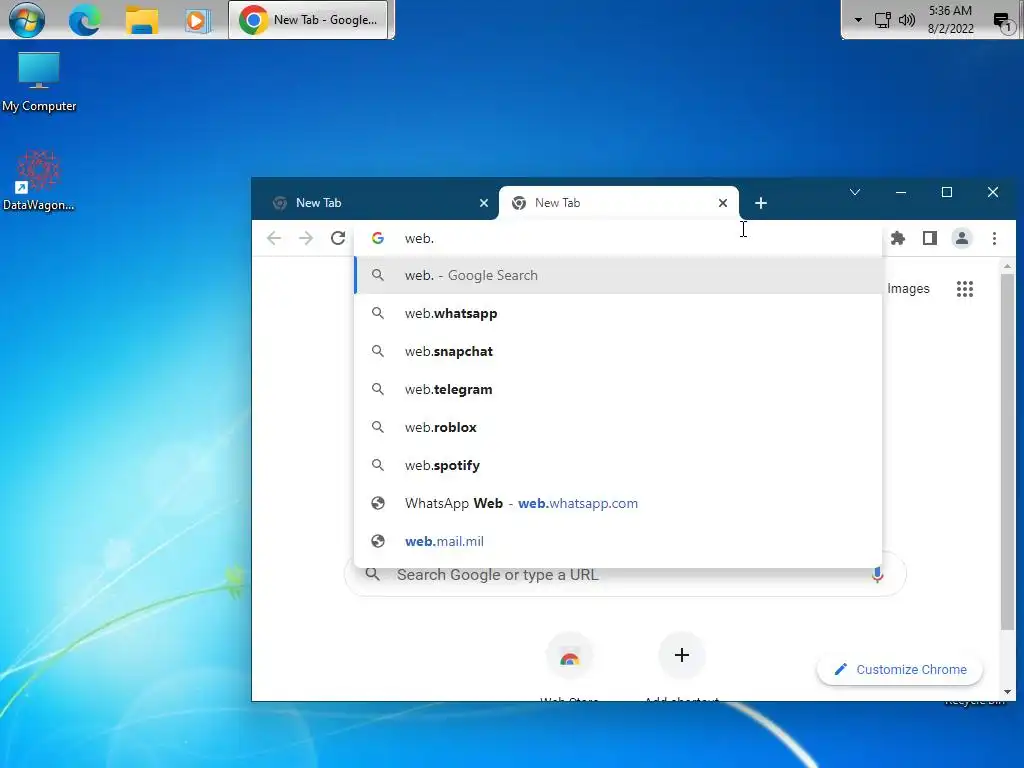Open WhatsApp Web web.whatsapp.com suggestion
The height and width of the screenshot is (768, 1024).
click(x=618, y=503)
